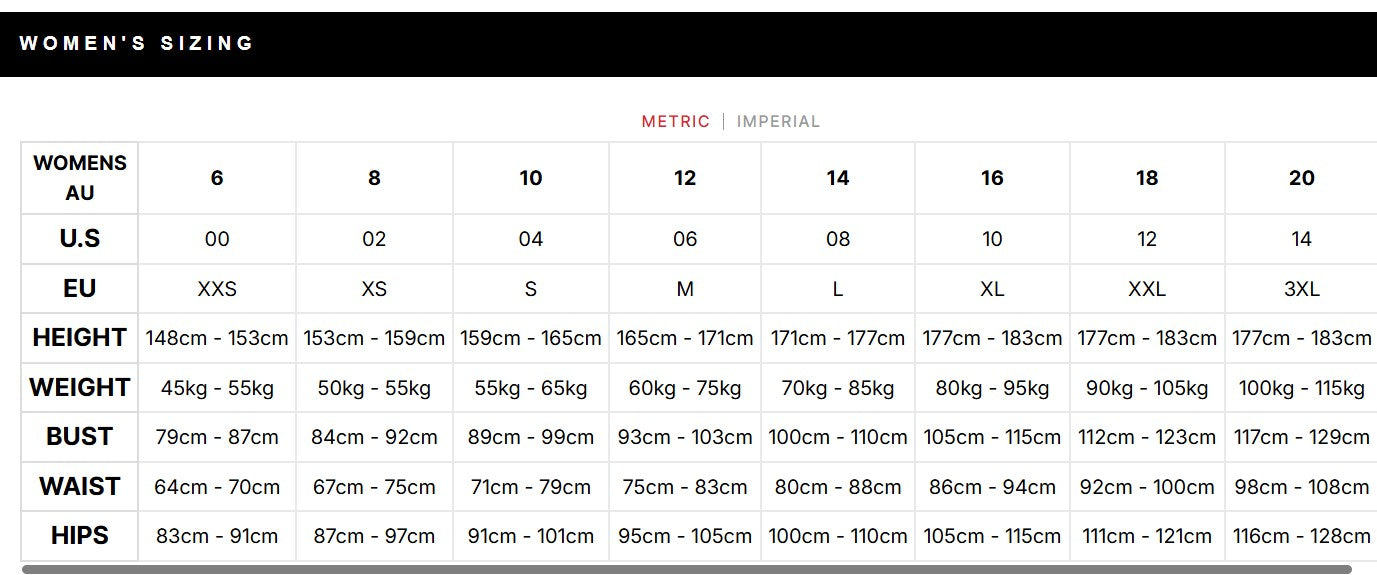
Task: Switch to the IMPERIAL units tab
Action: (778, 121)
